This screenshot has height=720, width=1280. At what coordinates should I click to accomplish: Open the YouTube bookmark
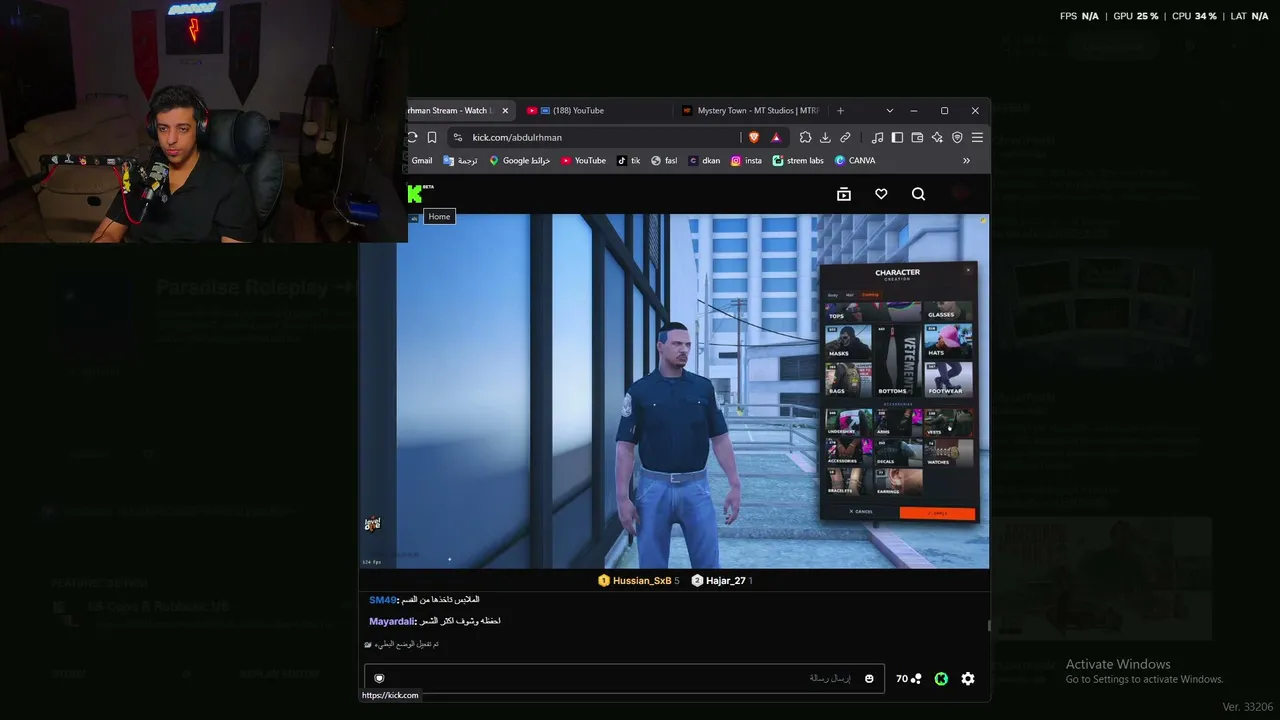583,160
